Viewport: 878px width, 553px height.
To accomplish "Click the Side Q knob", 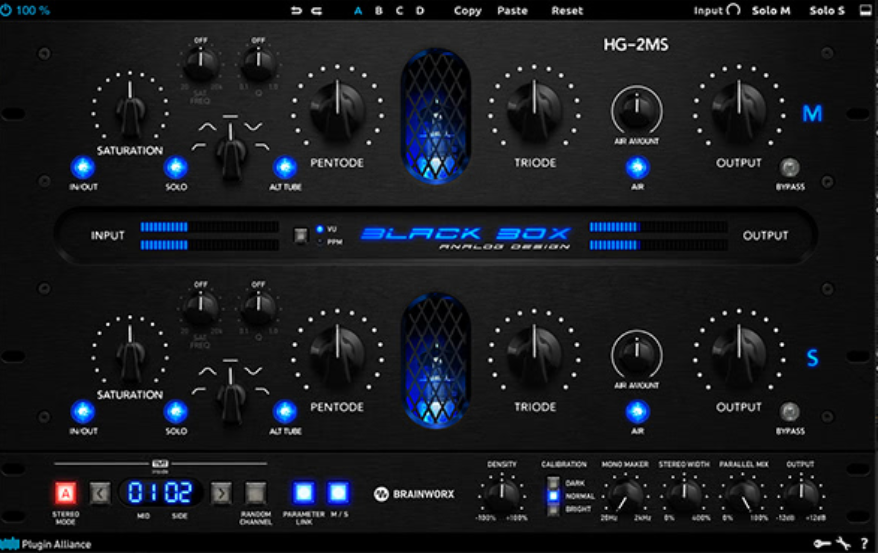I will (x=258, y=307).
